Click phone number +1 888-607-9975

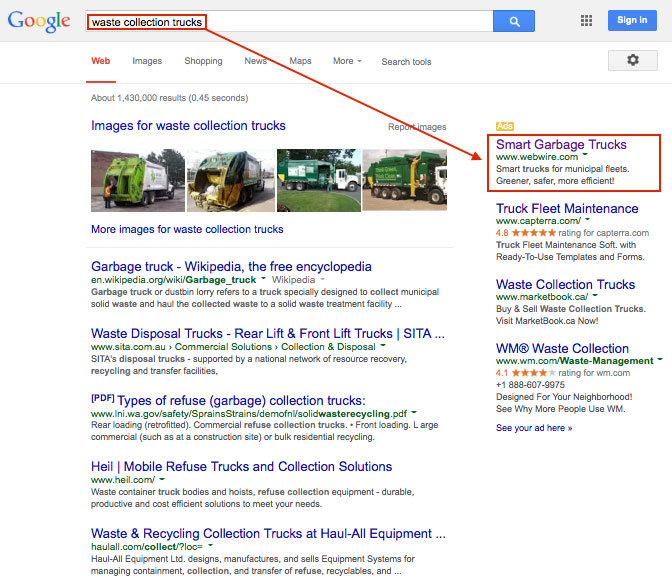point(530,385)
